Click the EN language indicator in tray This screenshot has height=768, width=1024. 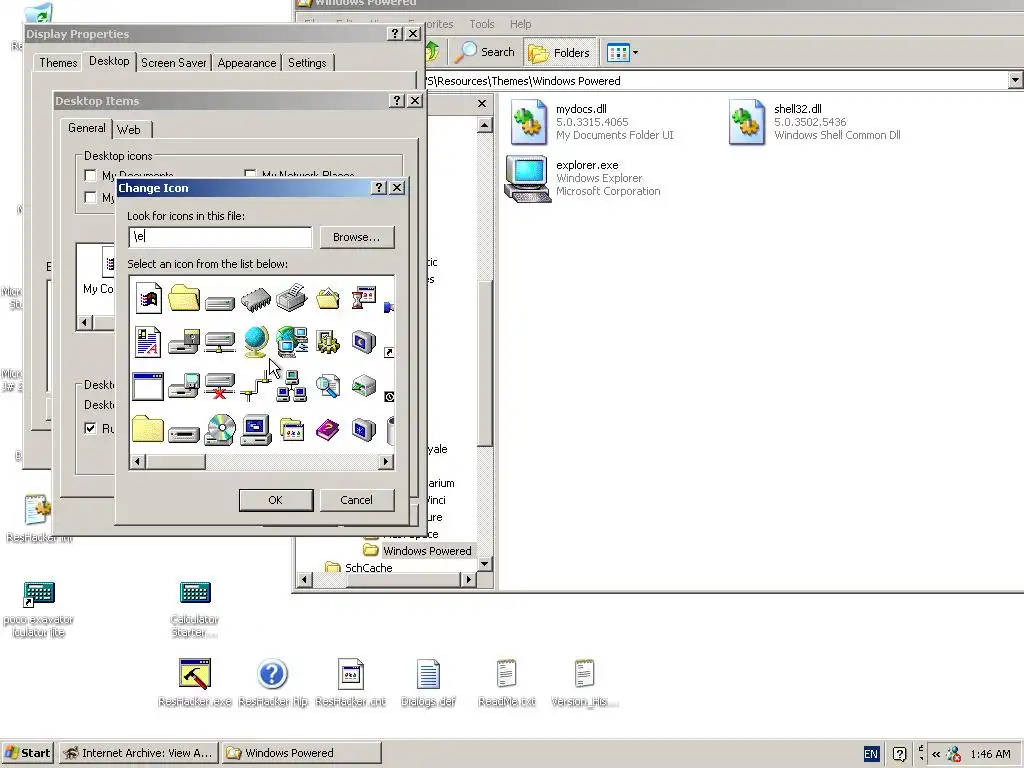click(x=871, y=754)
